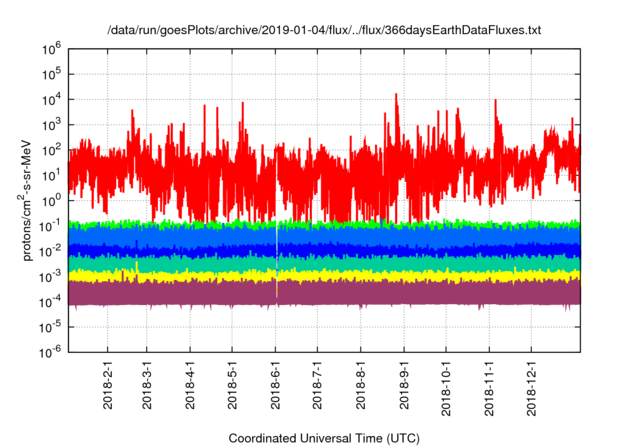Click the 2018-3-1 date tick label

(x=147, y=385)
